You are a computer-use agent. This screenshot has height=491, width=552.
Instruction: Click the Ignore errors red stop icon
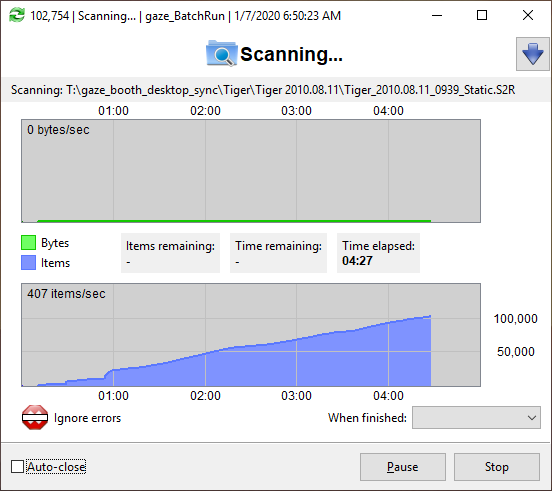35,417
